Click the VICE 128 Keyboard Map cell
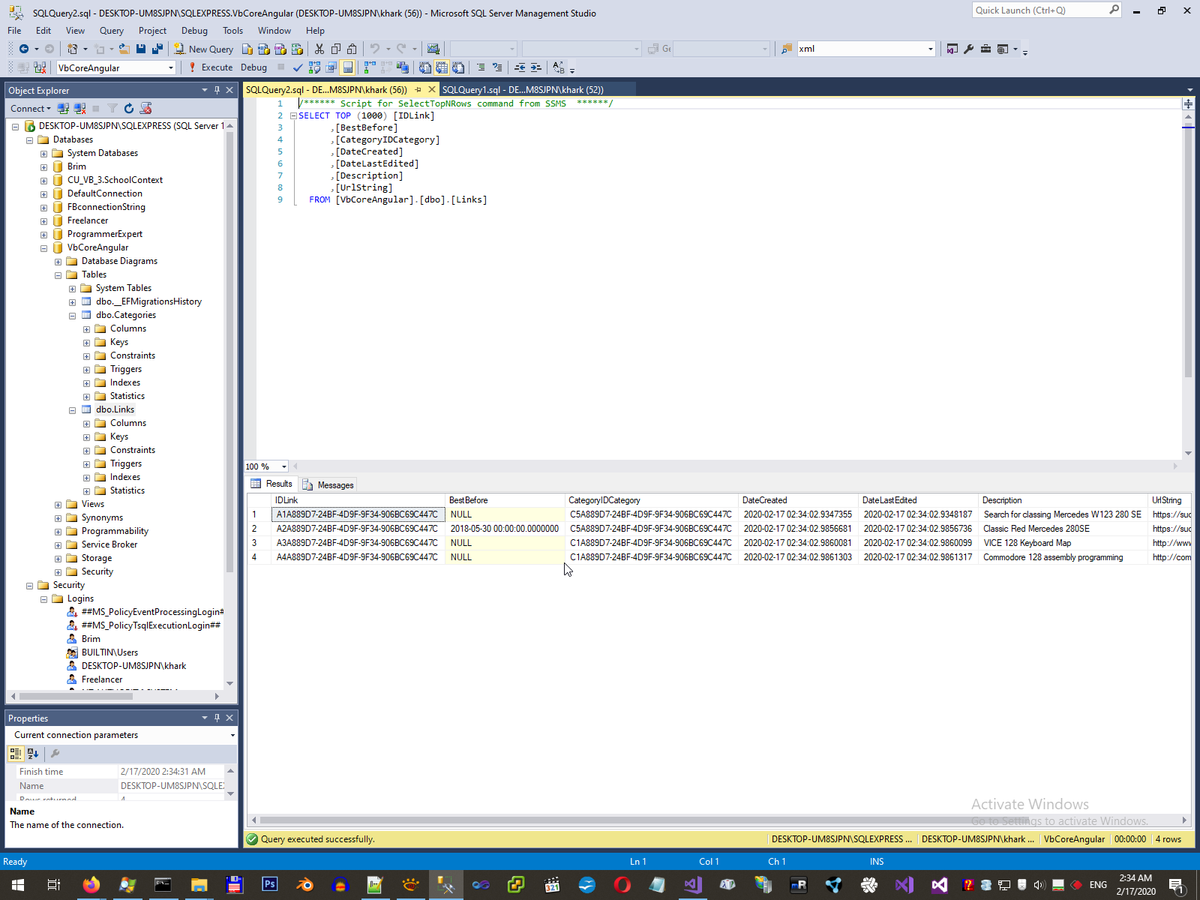The height and width of the screenshot is (900, 1200). (1063, 543)
